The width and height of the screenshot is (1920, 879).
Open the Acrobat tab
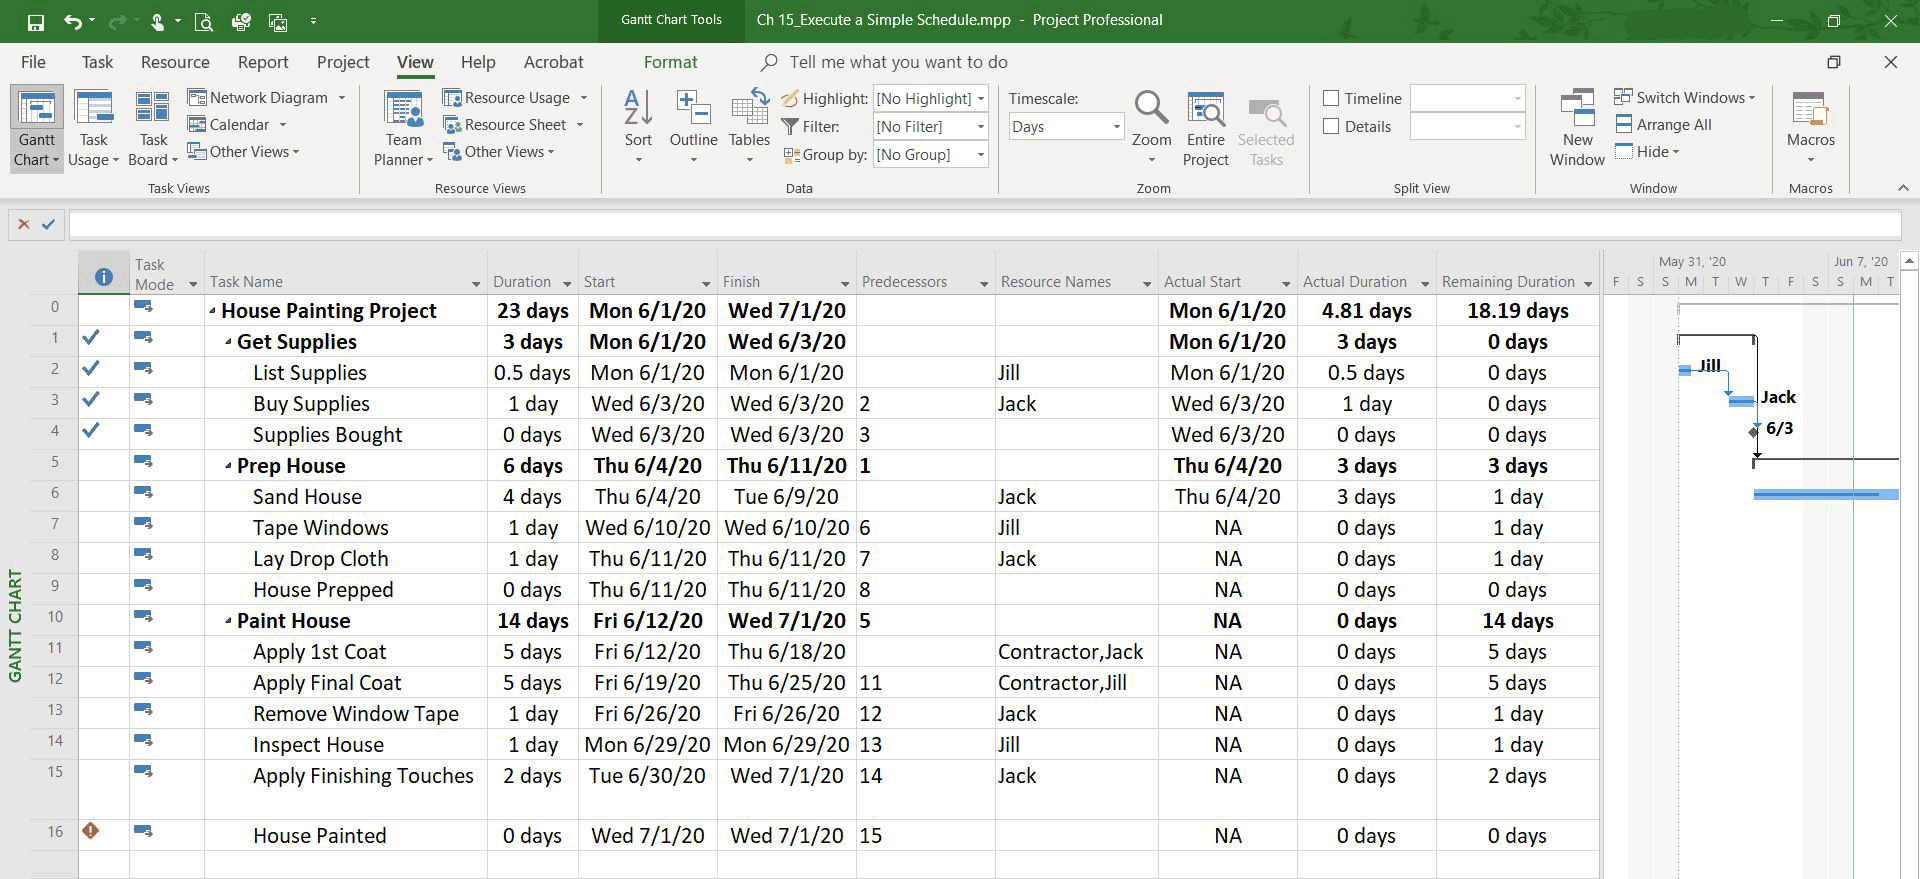coord(553,62)
